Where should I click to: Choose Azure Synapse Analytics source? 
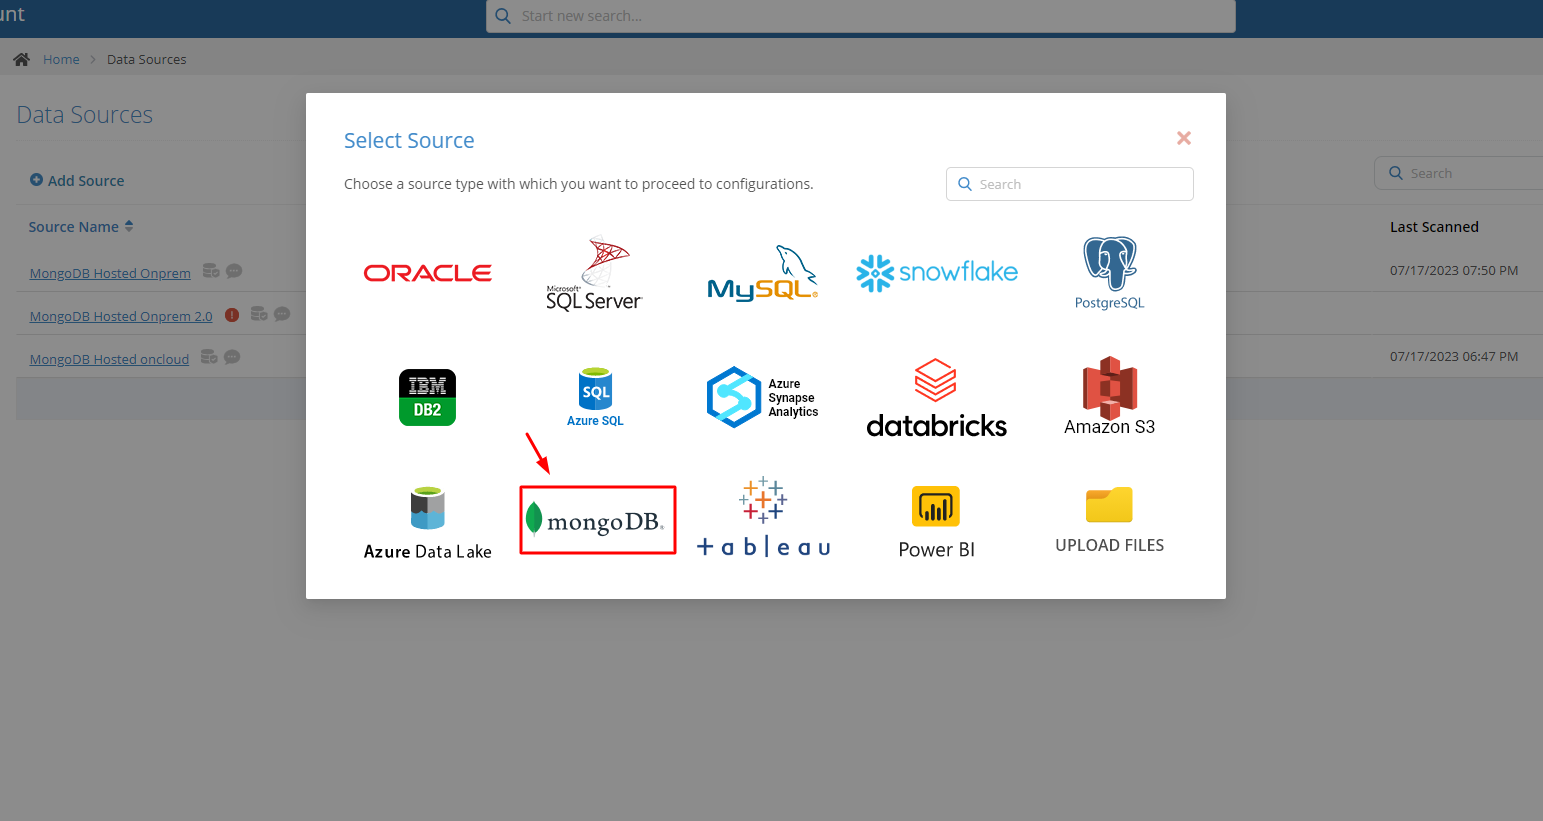763,397
